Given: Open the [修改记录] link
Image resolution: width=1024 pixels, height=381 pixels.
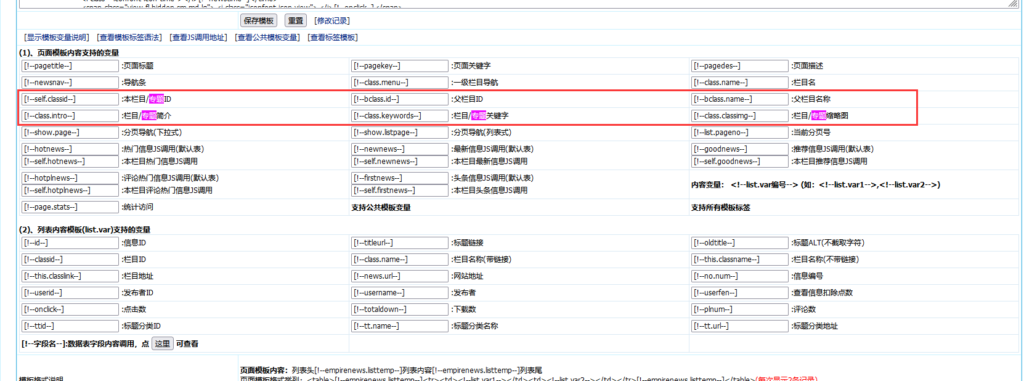Looking at the screenshot, I should pos(331,21).
